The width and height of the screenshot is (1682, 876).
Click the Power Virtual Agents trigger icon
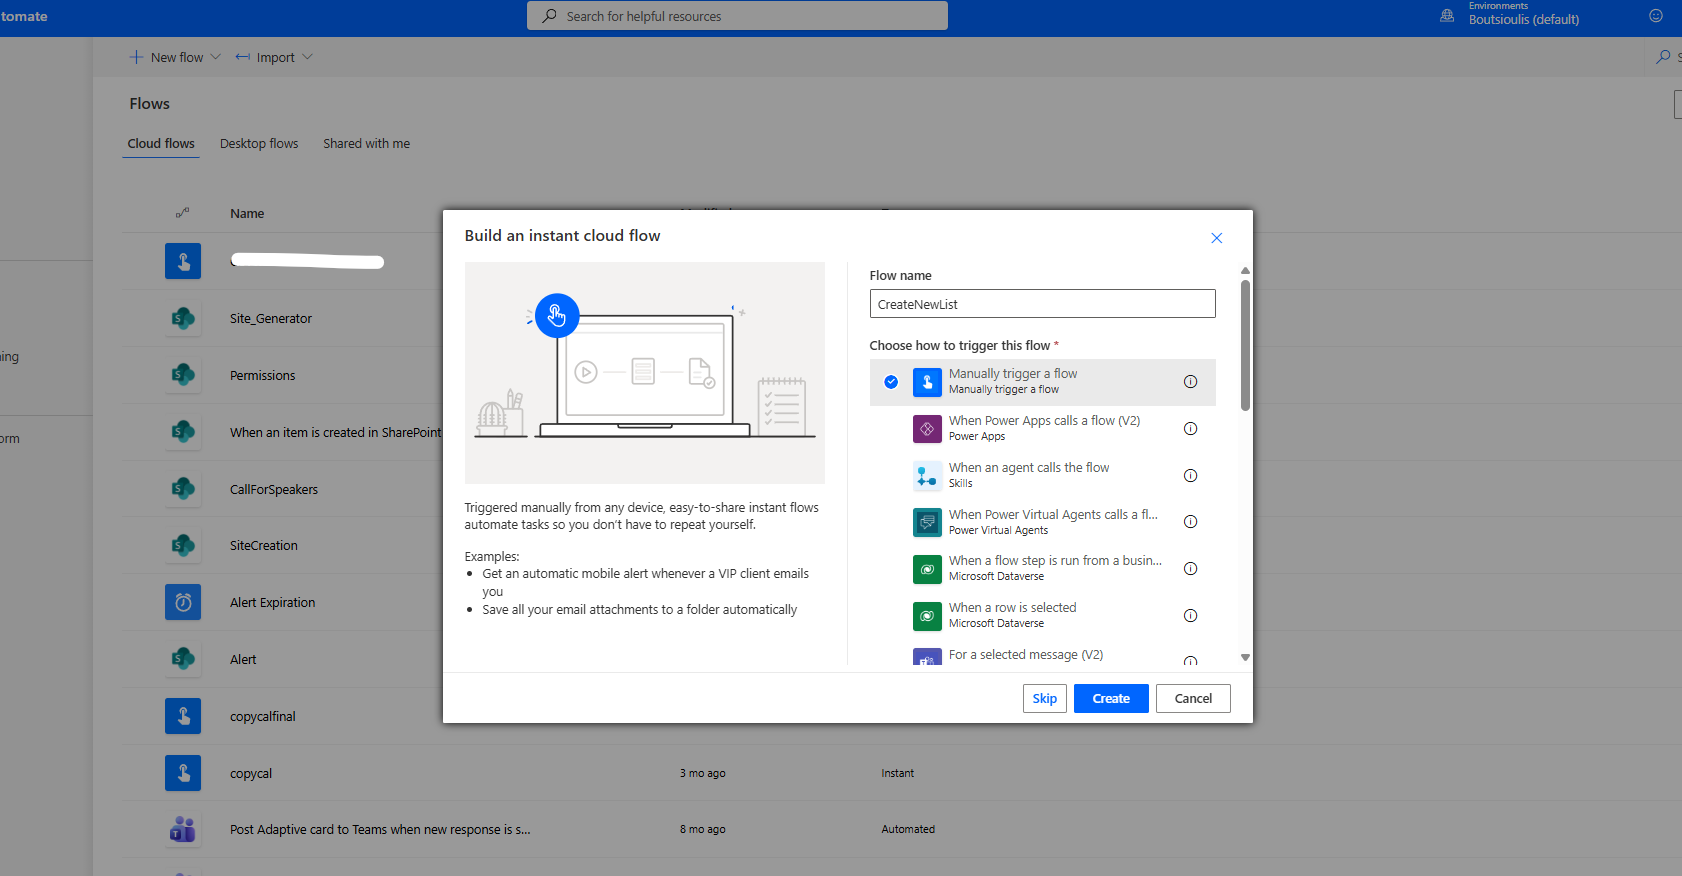pos(927,522)
